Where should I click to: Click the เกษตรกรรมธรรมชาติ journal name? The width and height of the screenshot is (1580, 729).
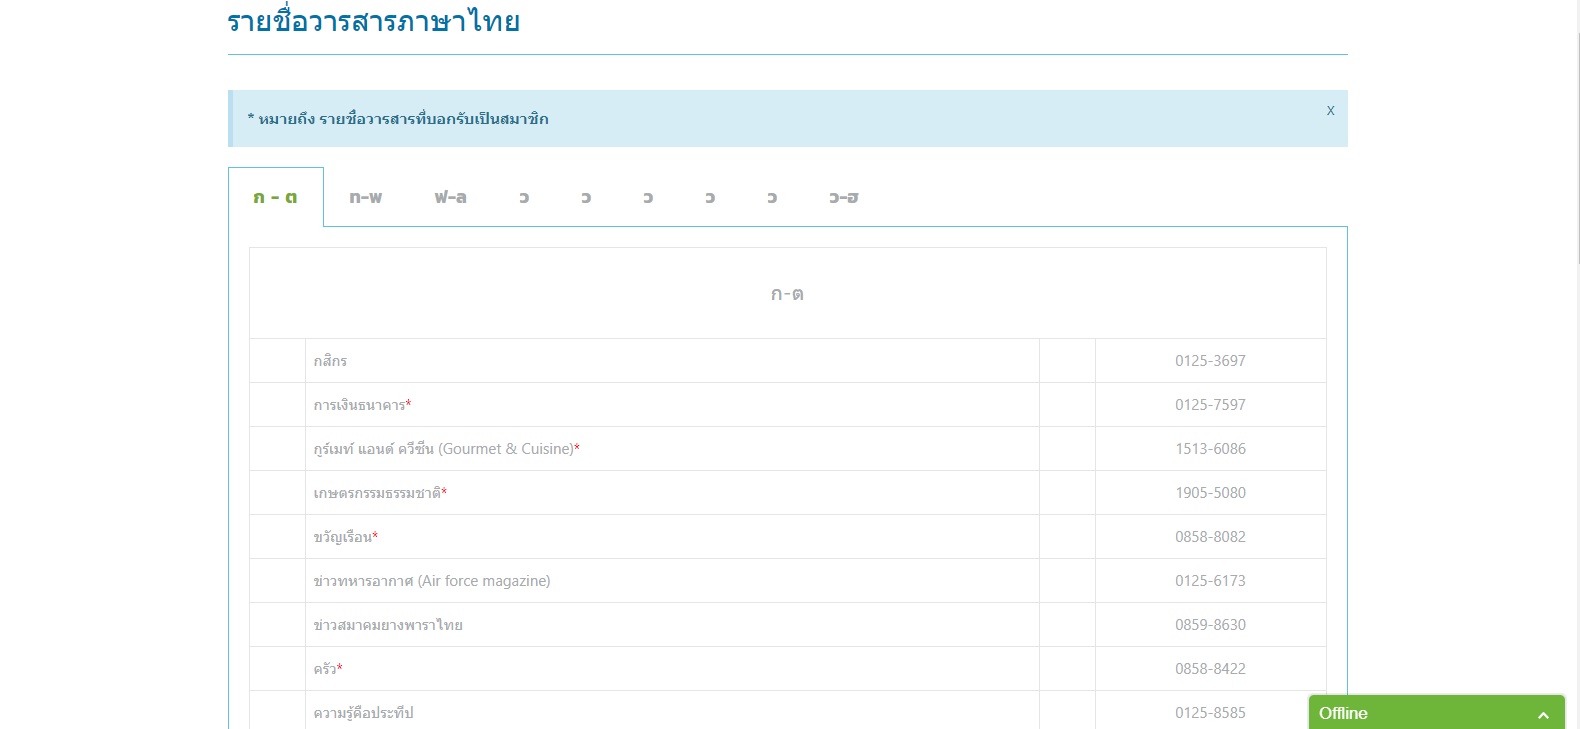pos(378,493)
